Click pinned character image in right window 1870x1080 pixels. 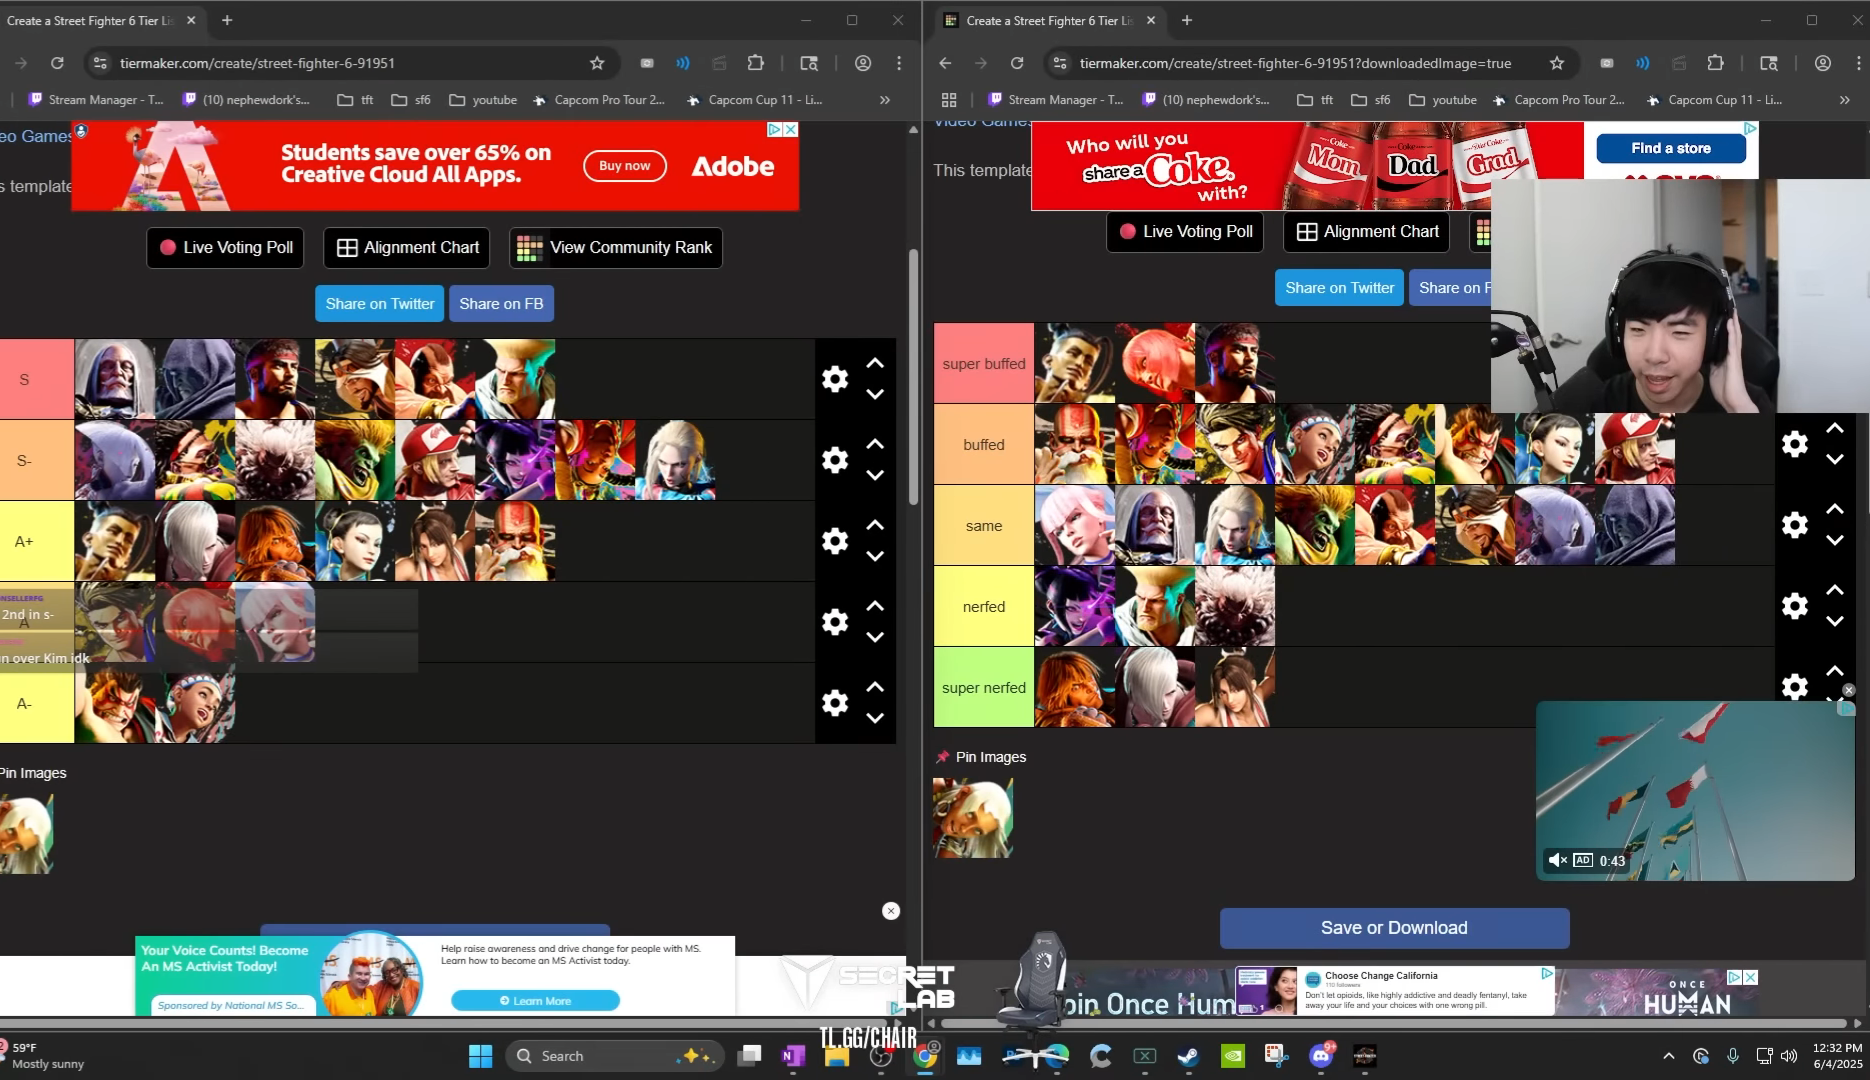(973, 818)
